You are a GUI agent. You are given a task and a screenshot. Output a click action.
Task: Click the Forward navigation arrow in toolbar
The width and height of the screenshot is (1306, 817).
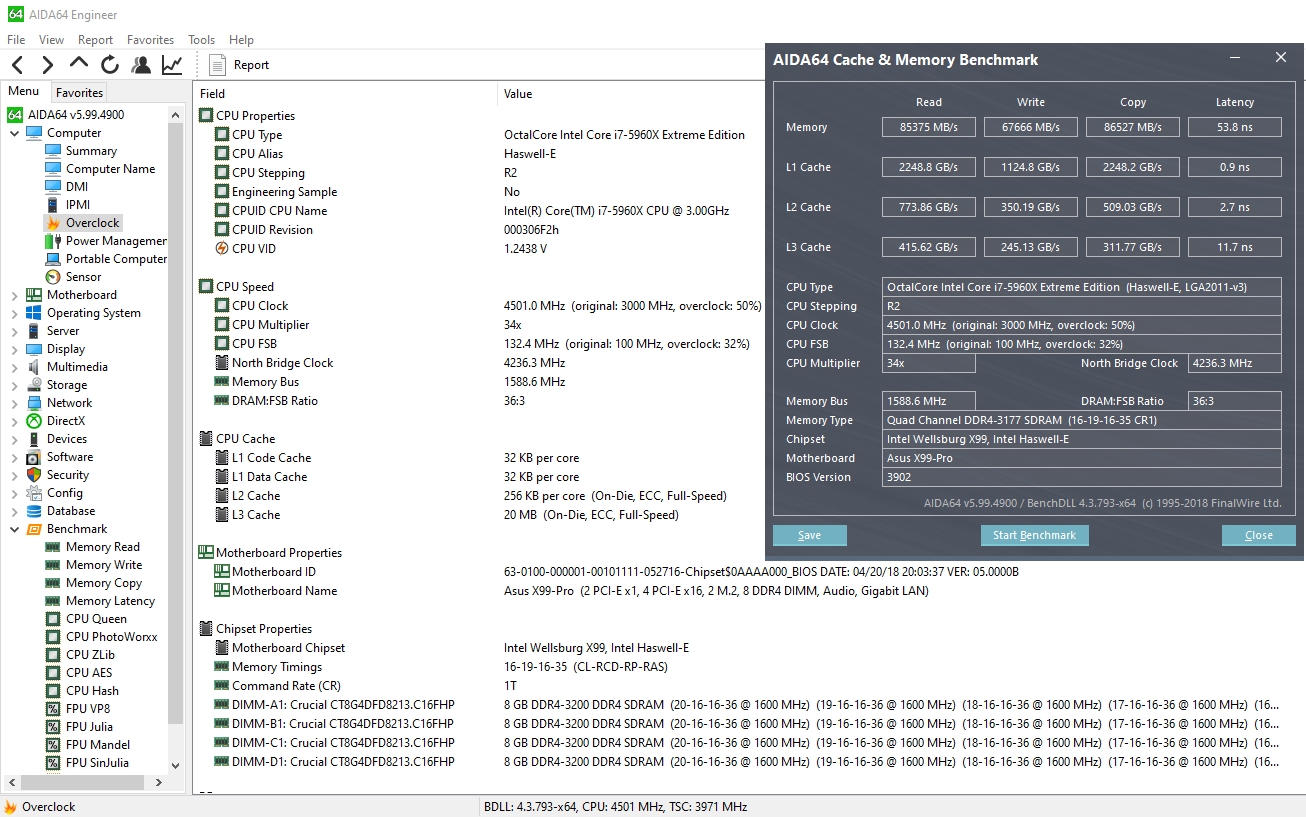click(47, 65)
